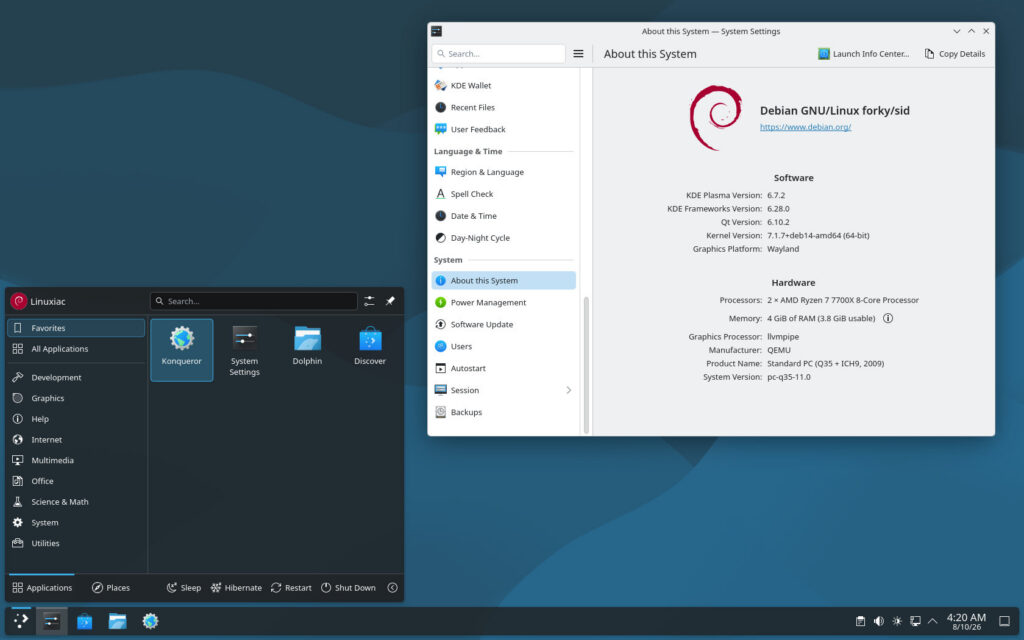Open Users settings
Viewport: 1024px width, 640px height.
504,346
